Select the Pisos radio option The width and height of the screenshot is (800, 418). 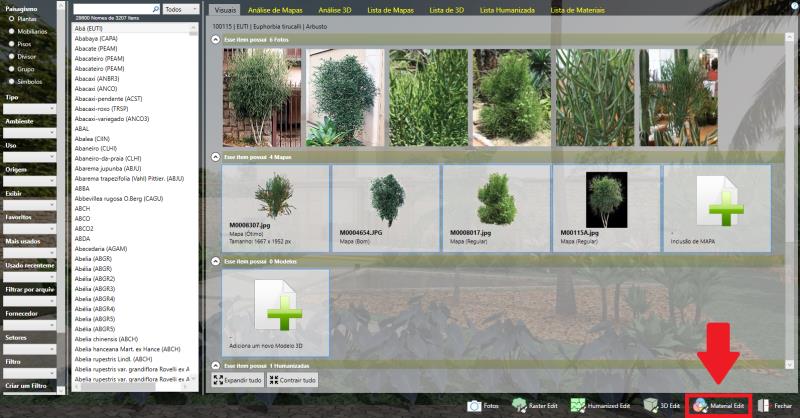[9, 44]
